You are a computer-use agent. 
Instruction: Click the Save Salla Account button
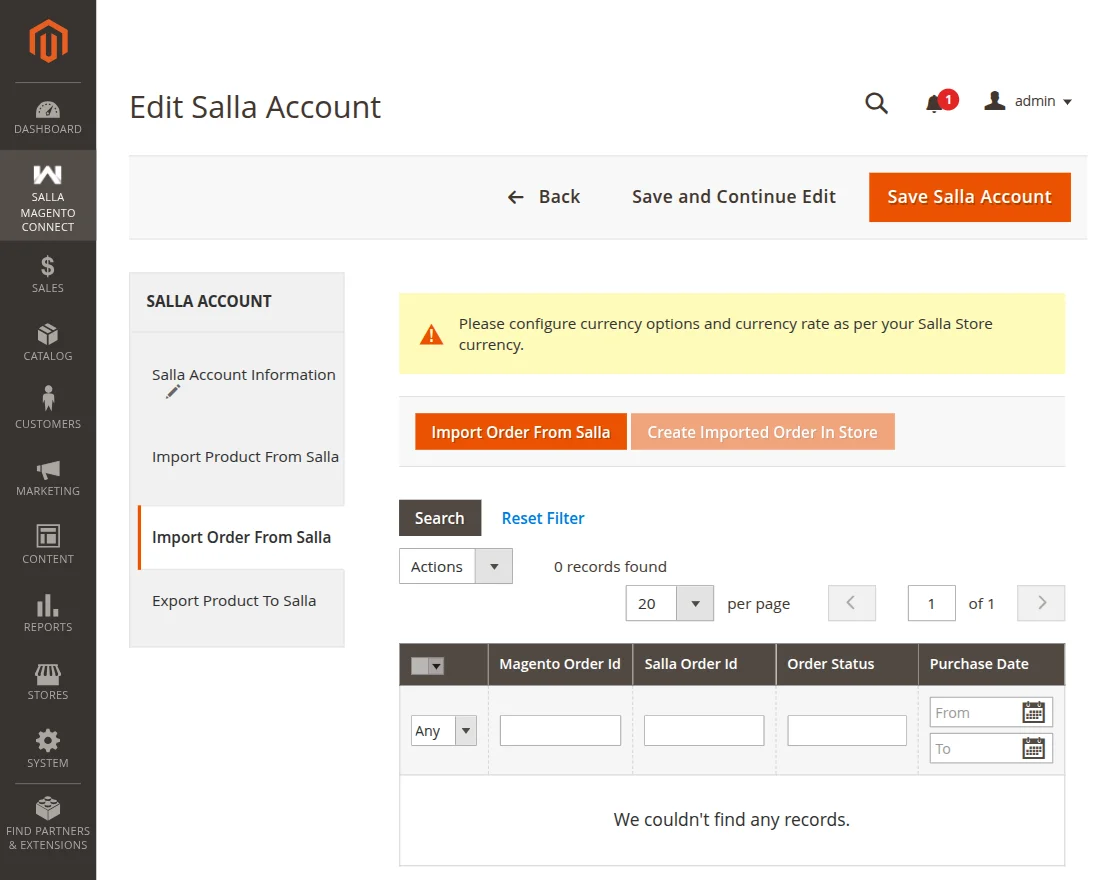coord(969,197)
